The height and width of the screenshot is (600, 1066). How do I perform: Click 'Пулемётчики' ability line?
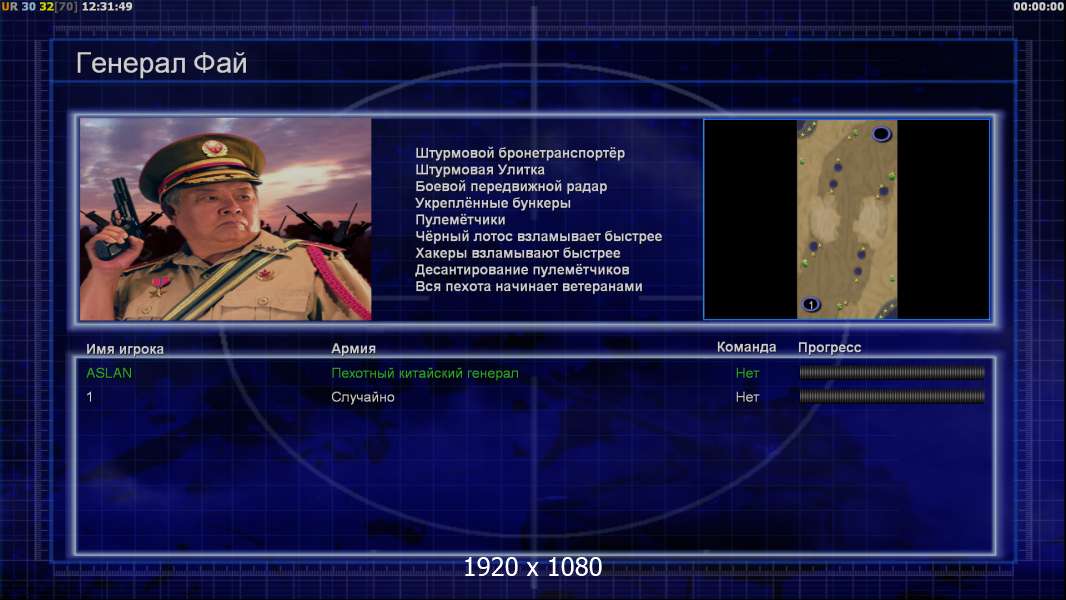click(460, 219)
